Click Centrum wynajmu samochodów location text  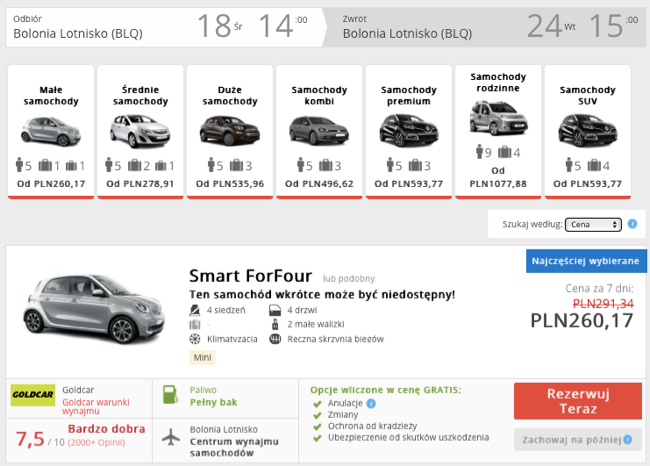coord(234,447)
